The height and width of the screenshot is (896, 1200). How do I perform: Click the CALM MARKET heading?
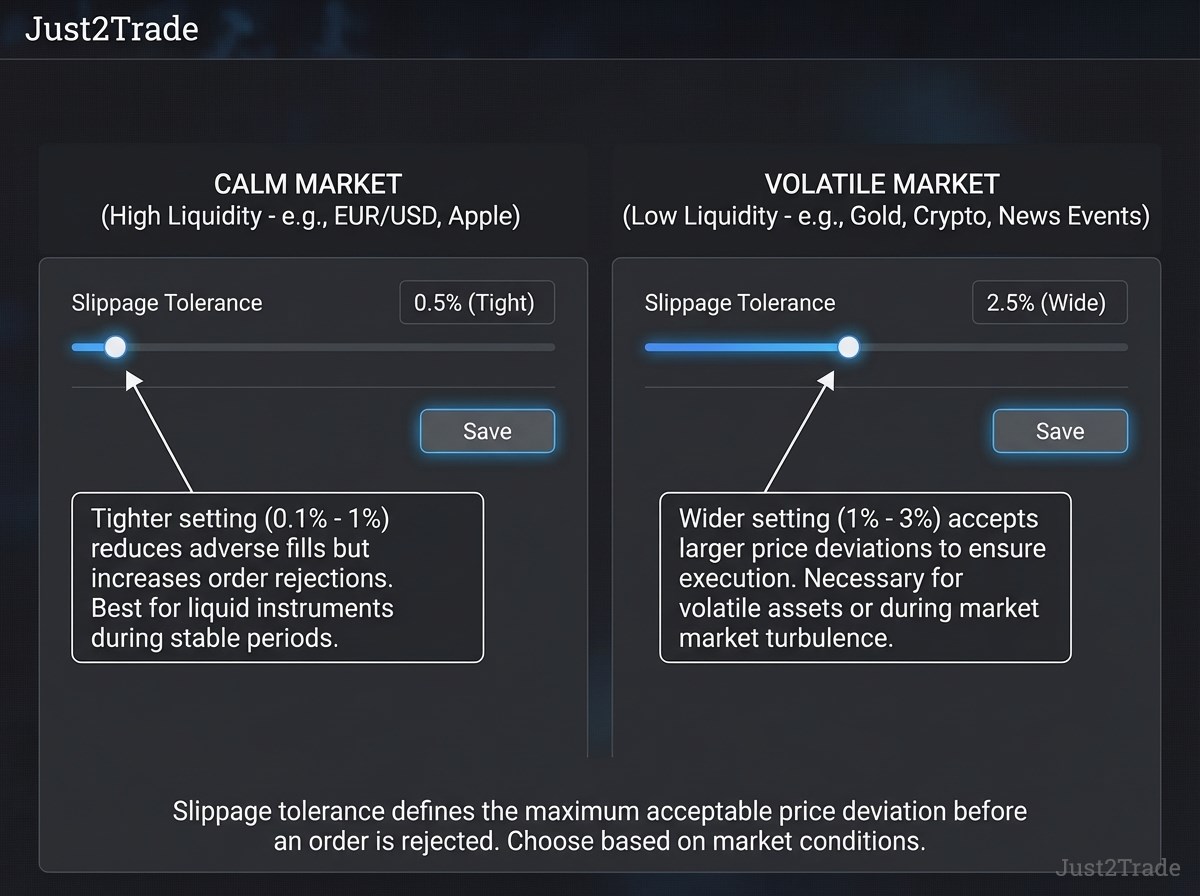tap(308, 184)
